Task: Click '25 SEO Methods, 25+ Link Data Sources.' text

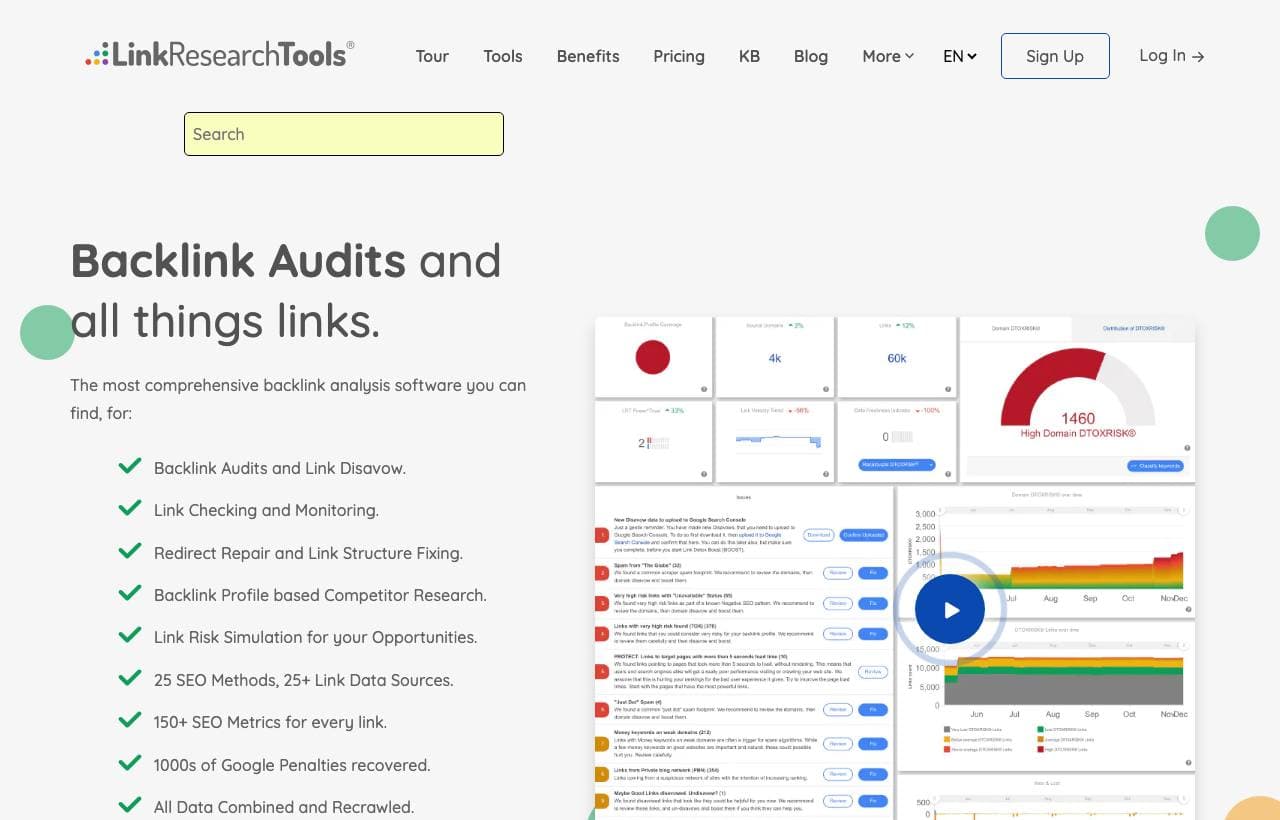Action: click(304, 680)
